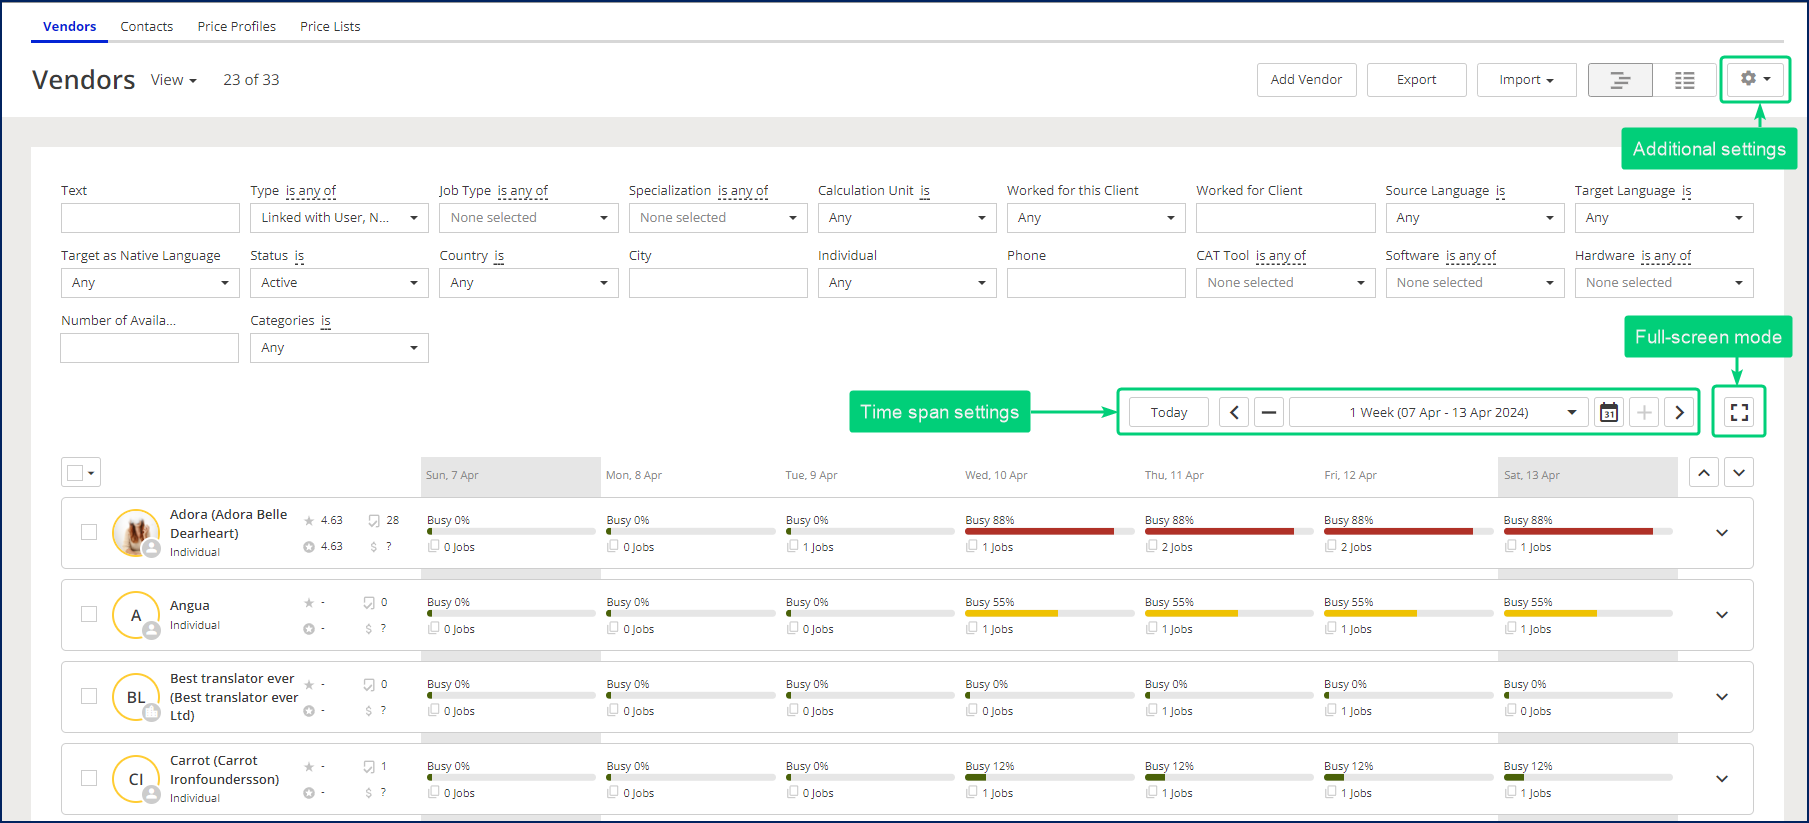1809x823 pixels.
Task: Click Angua's Busy 55% bar on Thu 11 Apr
Action: click(x=1229, y=613)
